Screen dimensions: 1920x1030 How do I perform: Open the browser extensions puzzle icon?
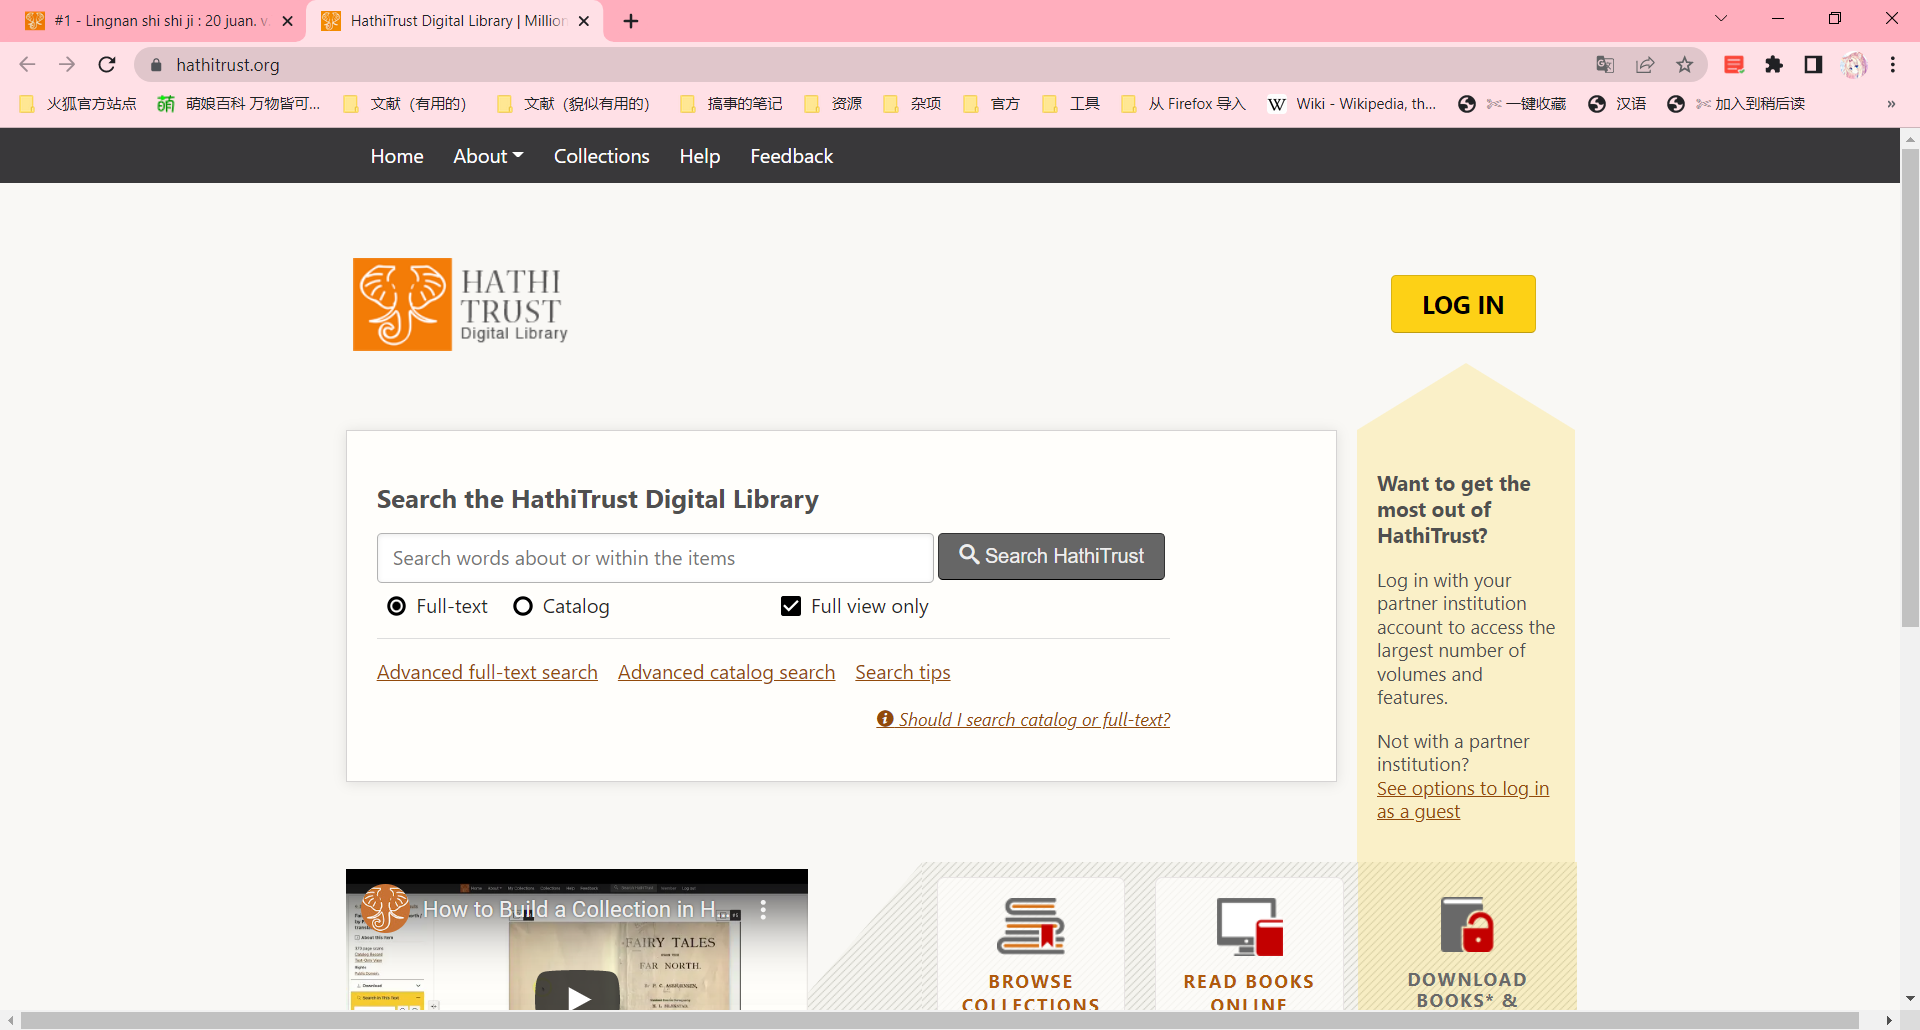pos(1774,65)
